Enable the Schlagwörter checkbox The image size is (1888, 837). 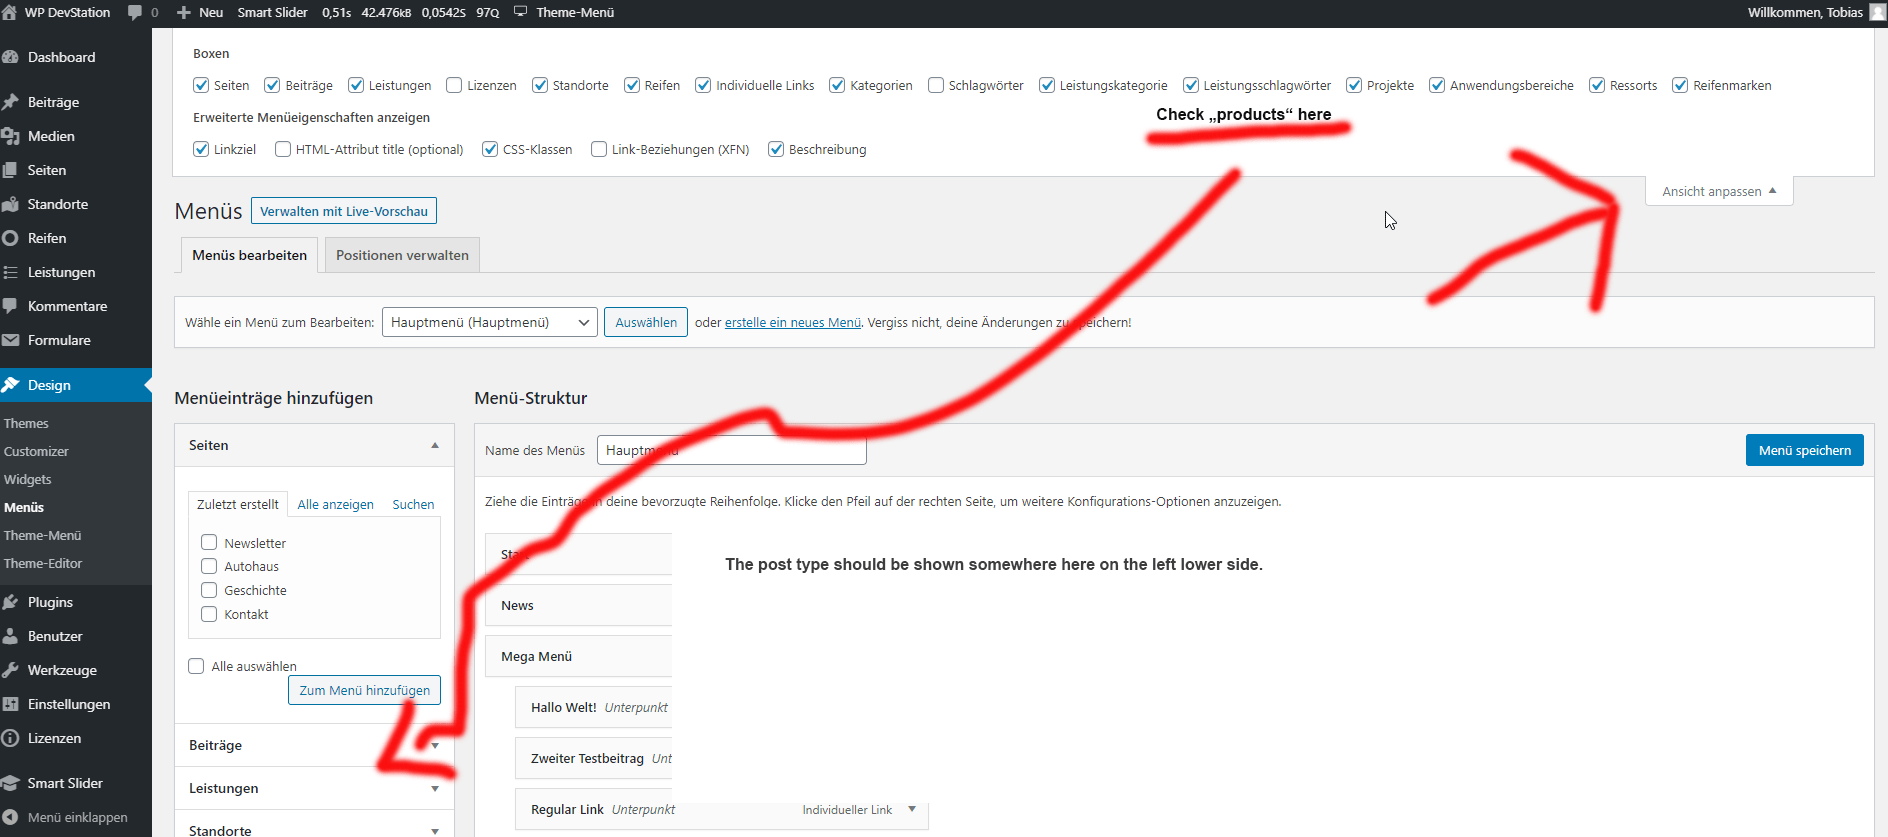click(936, 85)
